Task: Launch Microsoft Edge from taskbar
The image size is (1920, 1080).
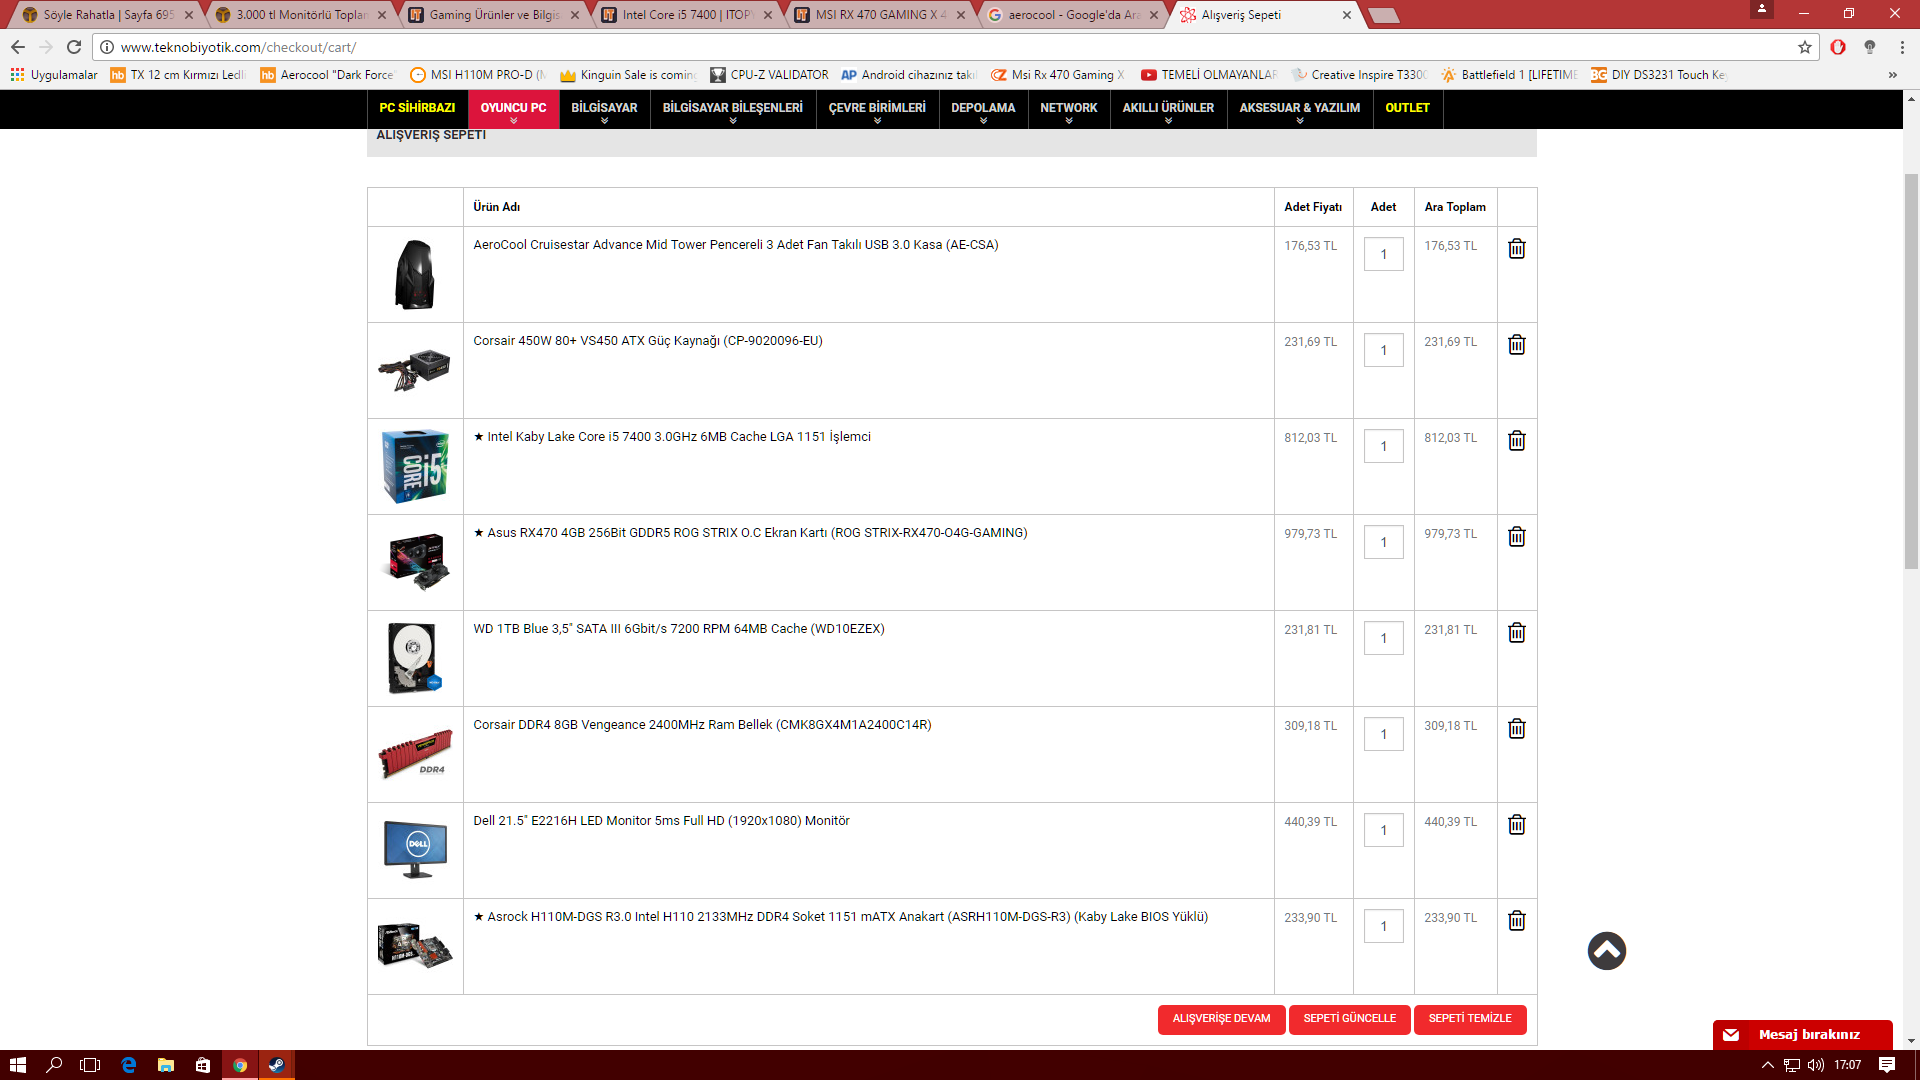Action: coord(128,1065)
